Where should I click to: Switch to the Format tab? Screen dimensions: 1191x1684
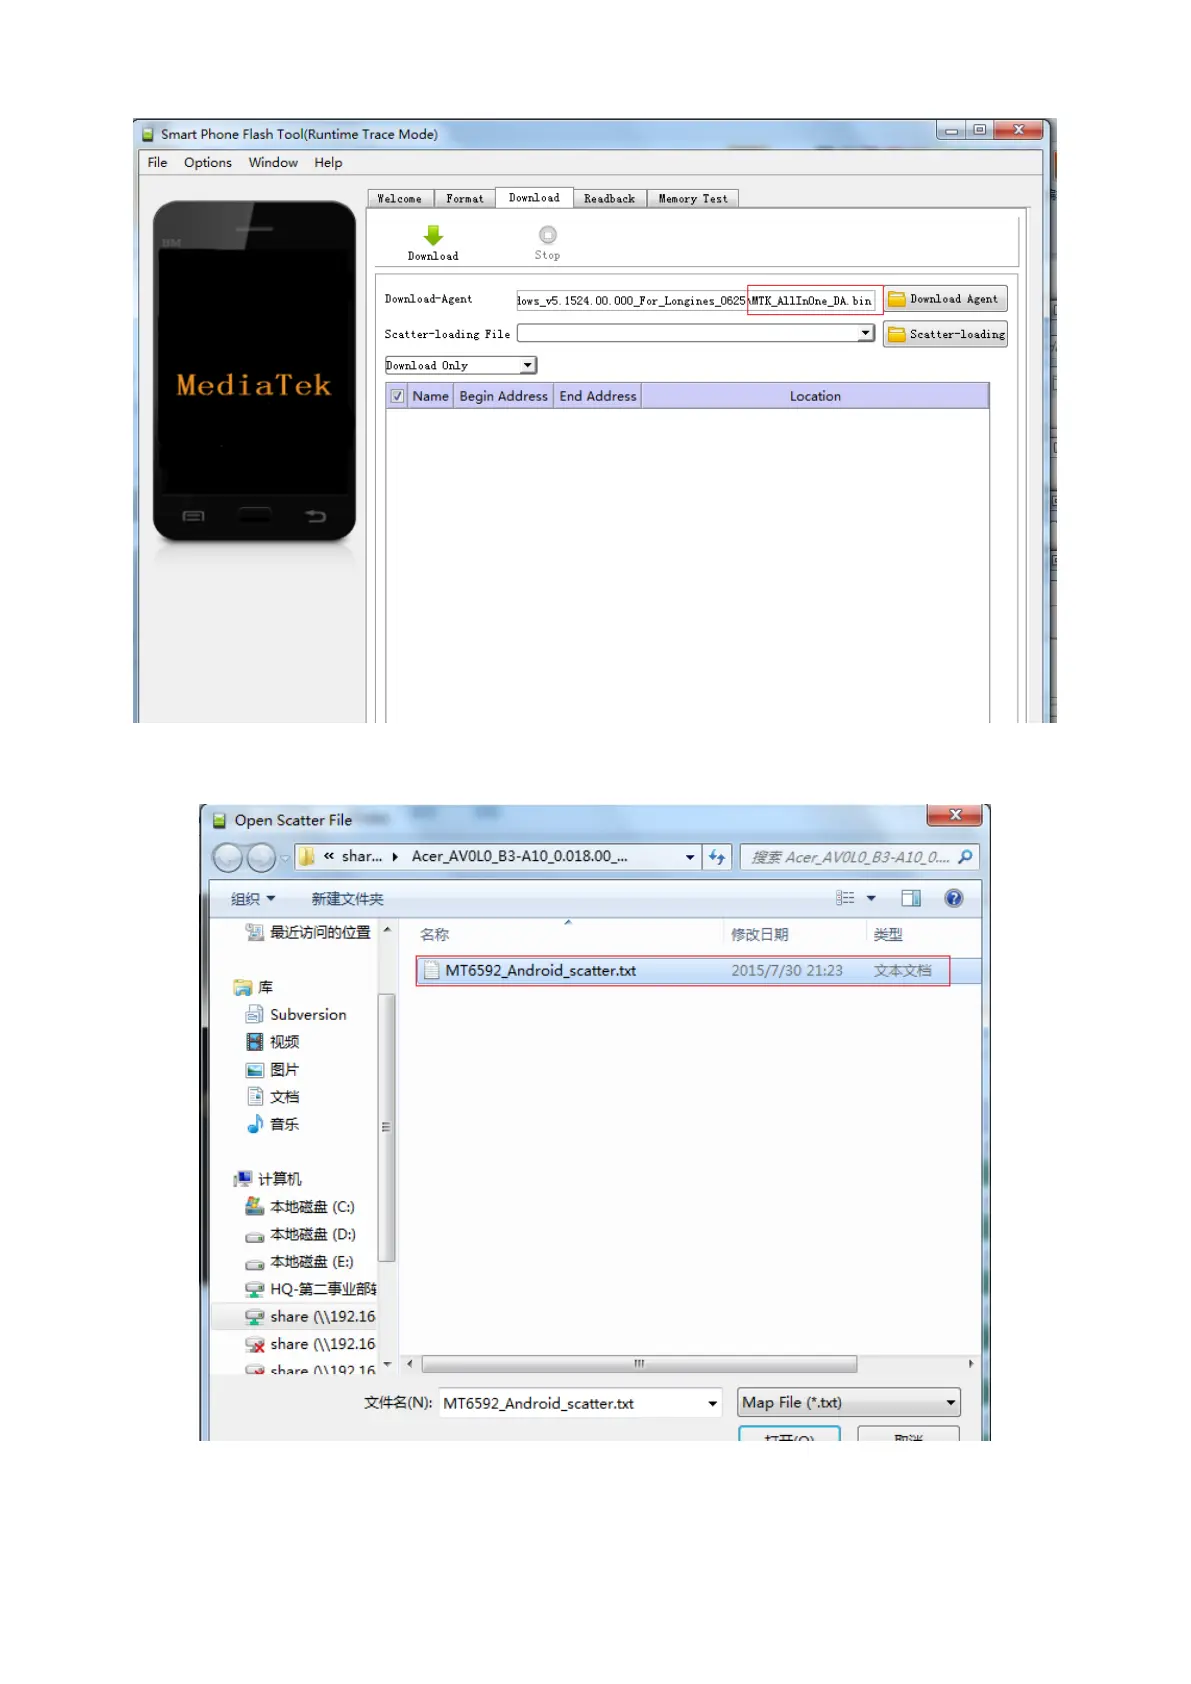tap(465, 199)
